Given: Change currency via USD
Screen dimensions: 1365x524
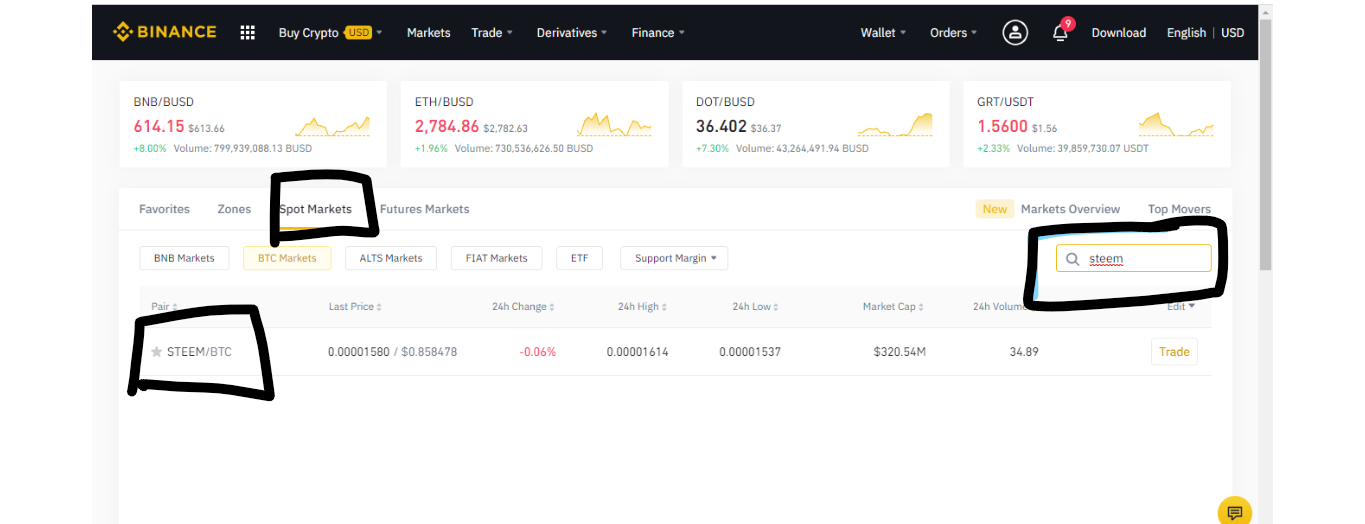Looking at the screenshot, I should (x=1233, y=33).
